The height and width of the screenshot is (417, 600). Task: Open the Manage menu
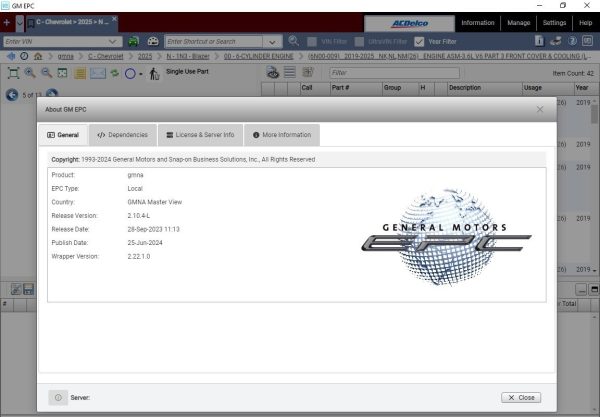518,23
